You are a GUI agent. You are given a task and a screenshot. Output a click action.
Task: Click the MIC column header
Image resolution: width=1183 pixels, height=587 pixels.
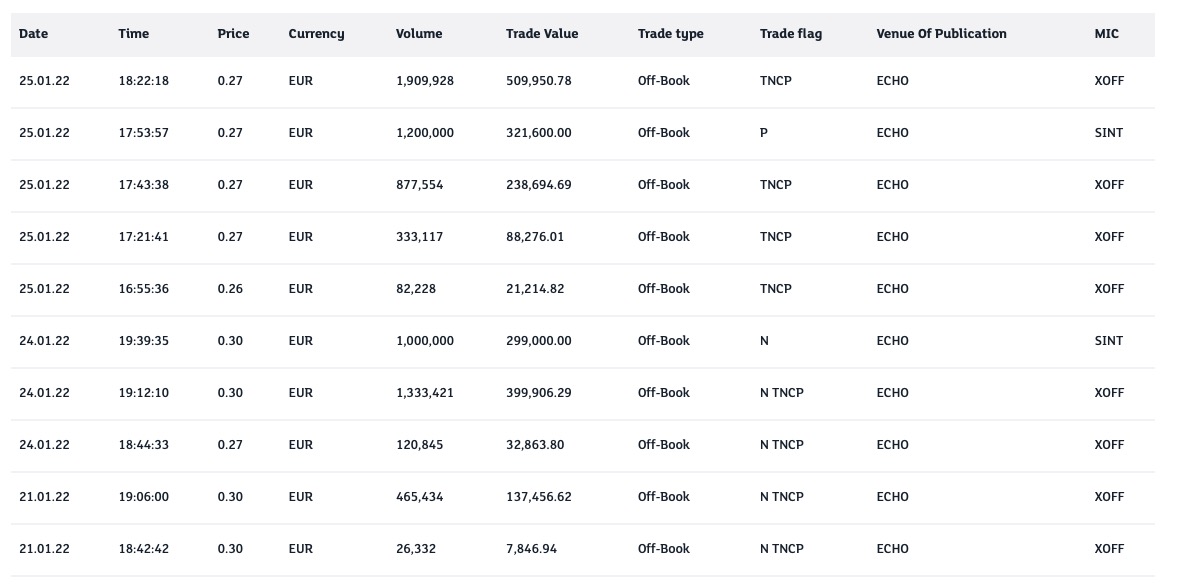point(1106,34)
